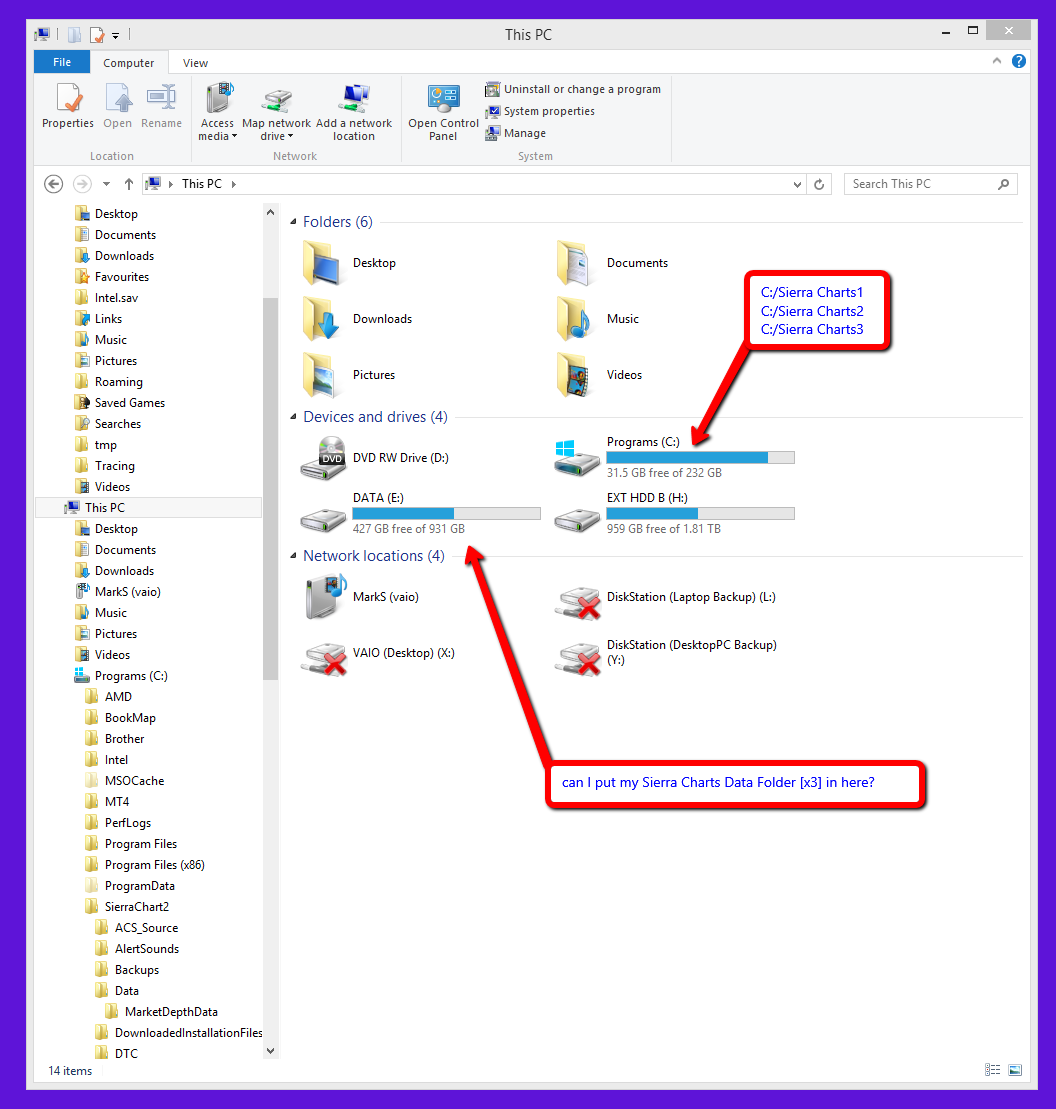Select the Programs (C:) drive
Image resolution: width=1056 pixels, height=1109 pixels.
coord(674,458)
